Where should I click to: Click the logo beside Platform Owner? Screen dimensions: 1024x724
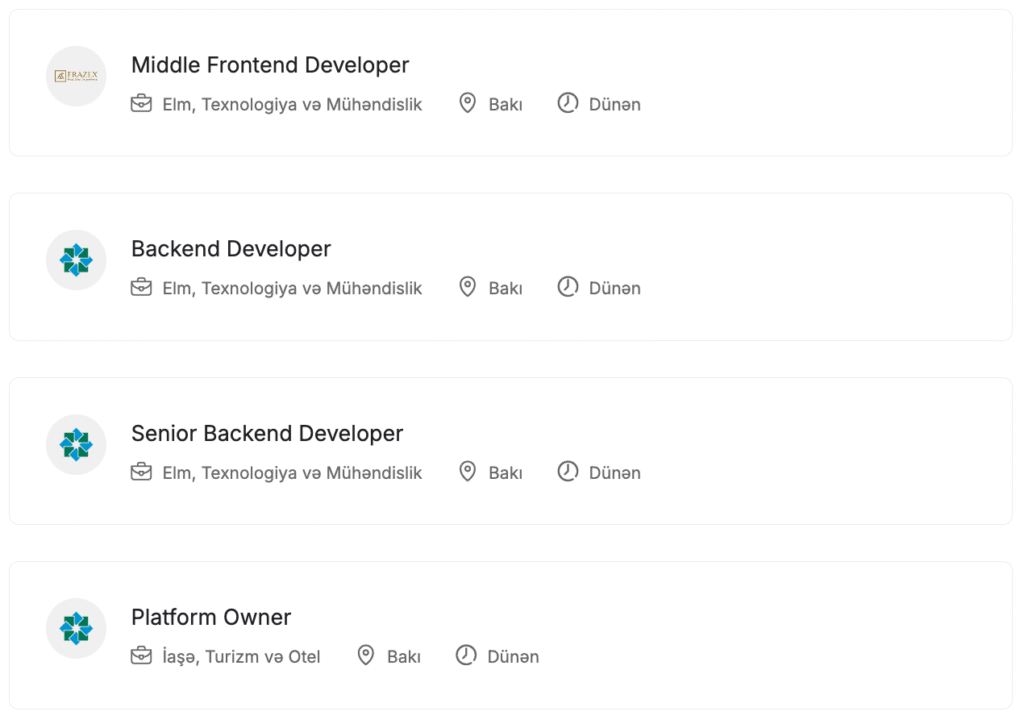coord(76,628)
